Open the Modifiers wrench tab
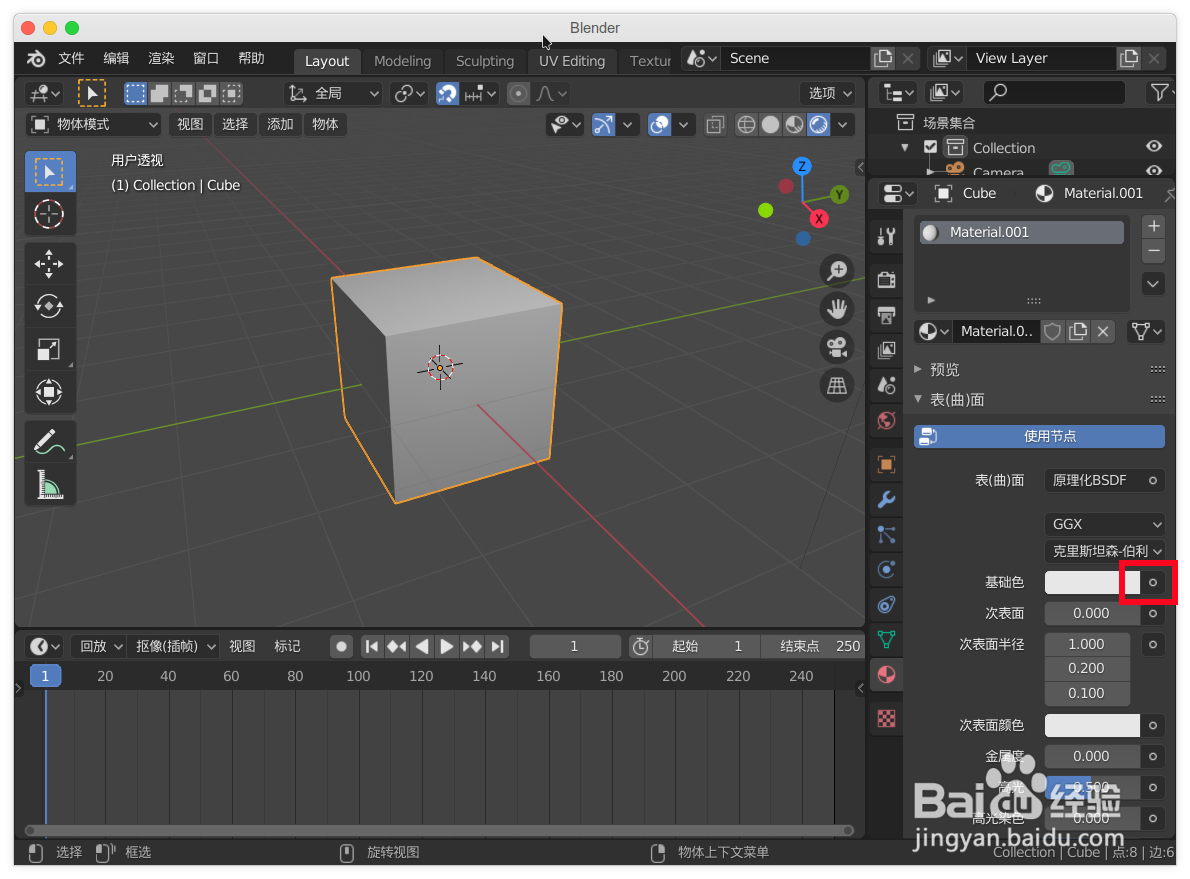 (886, 499)
